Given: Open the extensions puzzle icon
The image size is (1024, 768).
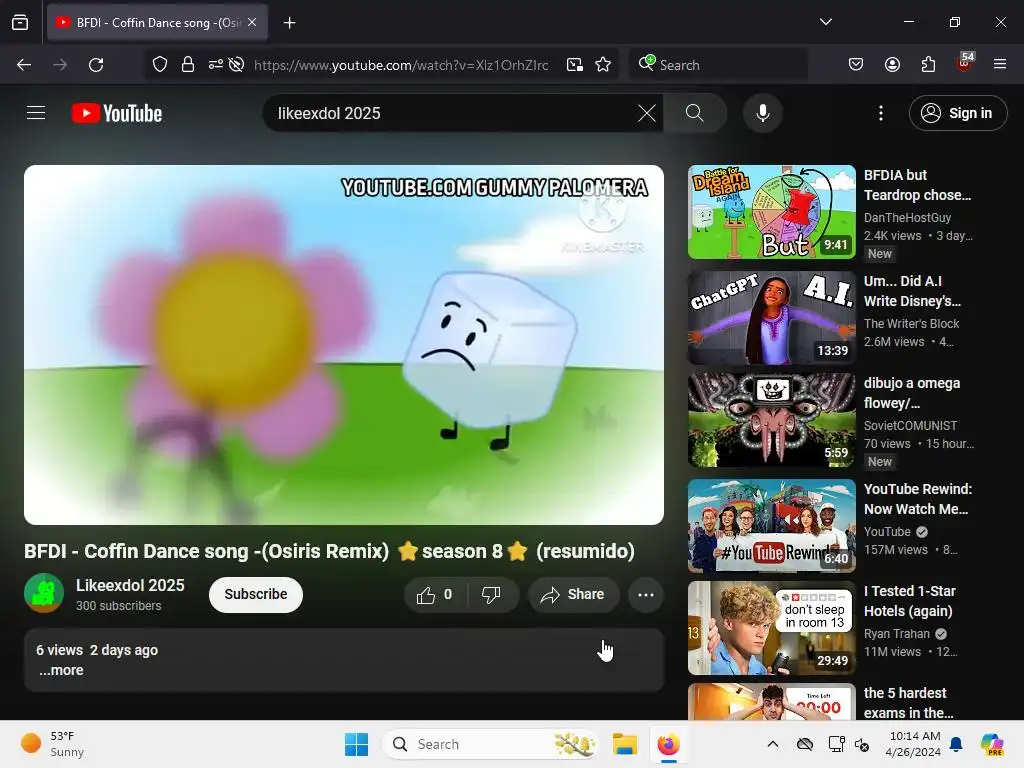Looking at the screenshot, I should click(928, 65).
